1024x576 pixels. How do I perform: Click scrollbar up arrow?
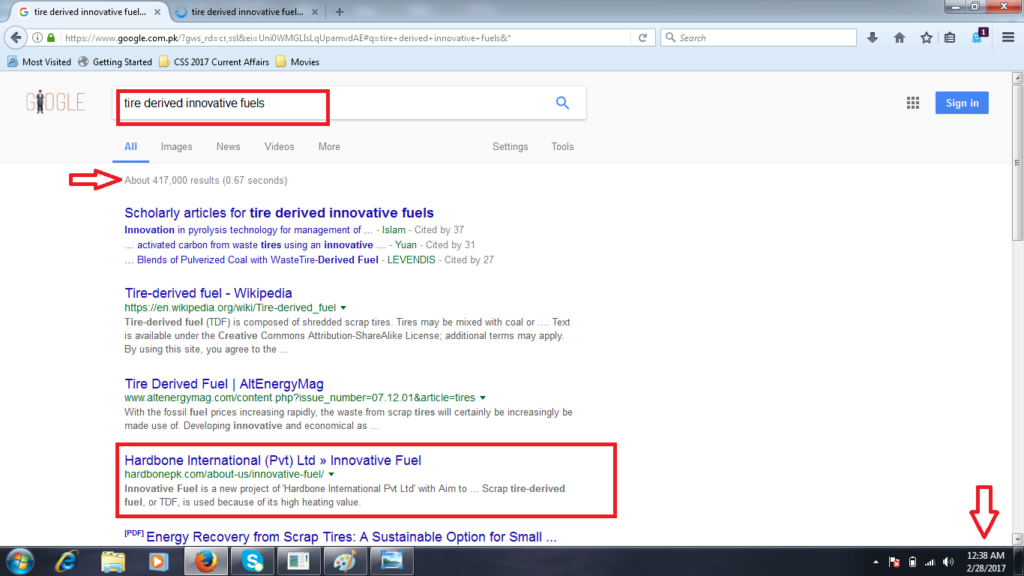[1017, 78]
